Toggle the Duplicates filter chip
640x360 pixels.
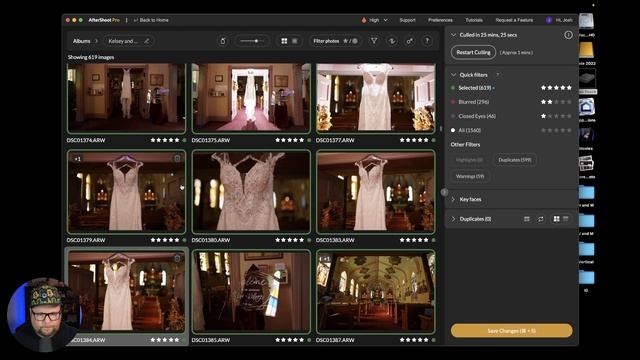pos(515,160)
